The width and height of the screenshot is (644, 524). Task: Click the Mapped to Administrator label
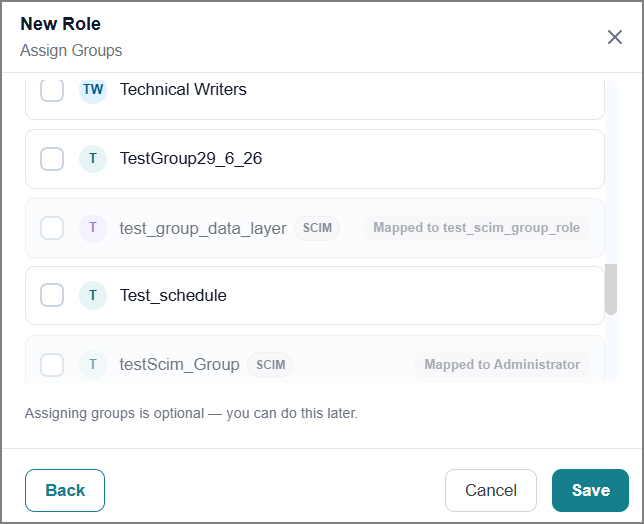pyautogui.click(x=502, y=364)
